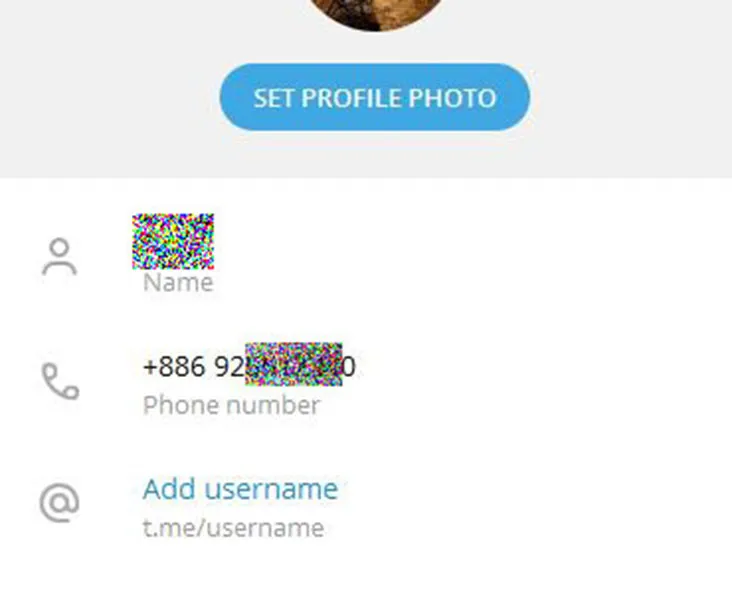The width and height of the screenshot is (732, 592).
Task: Click the +886 country code text
Action: (174, 366)
